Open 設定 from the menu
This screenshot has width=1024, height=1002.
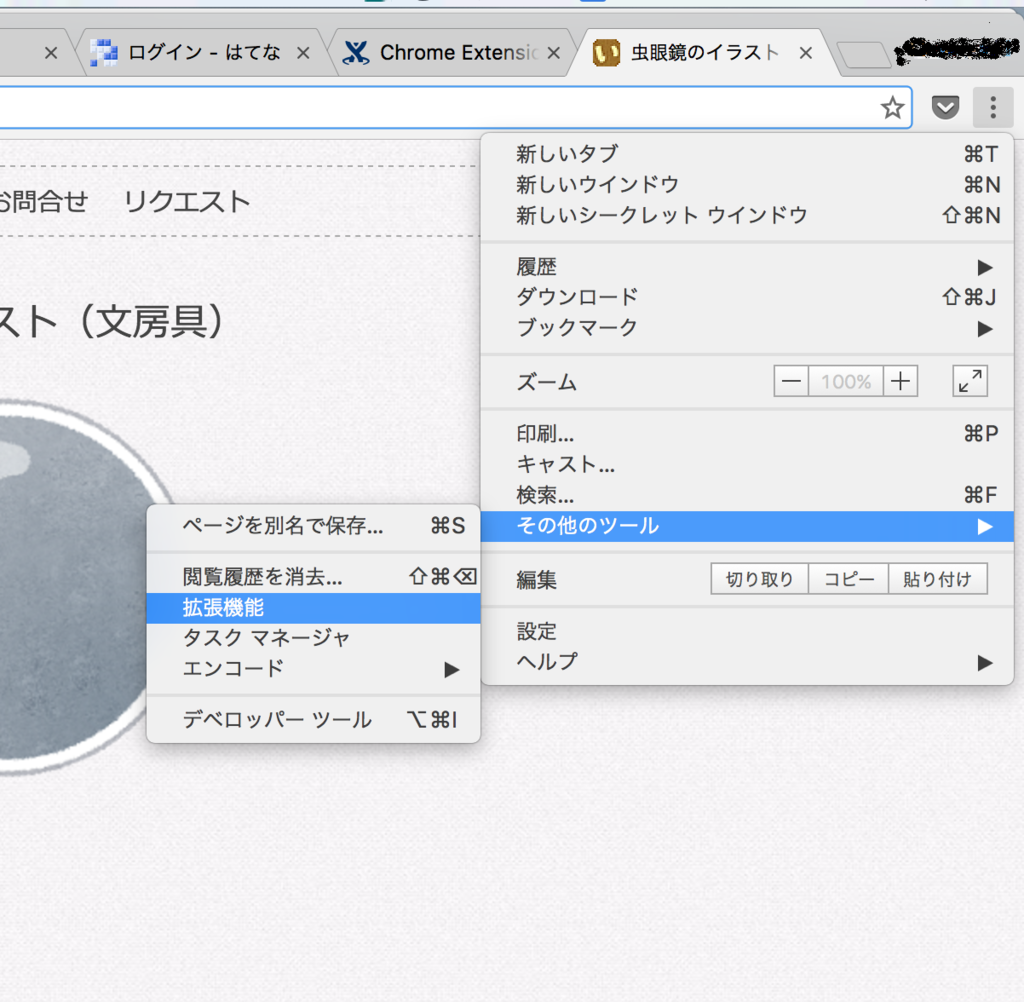tap(747, 632)
